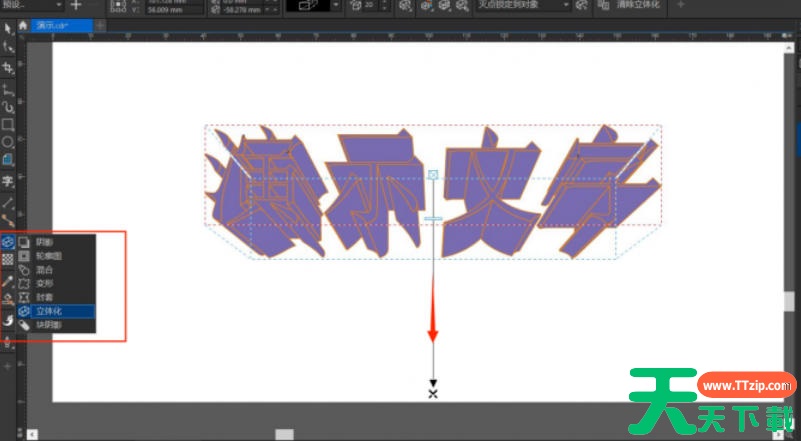Select the Parallel Dimension line tool
801x441 pixels.
click(8, 203)
